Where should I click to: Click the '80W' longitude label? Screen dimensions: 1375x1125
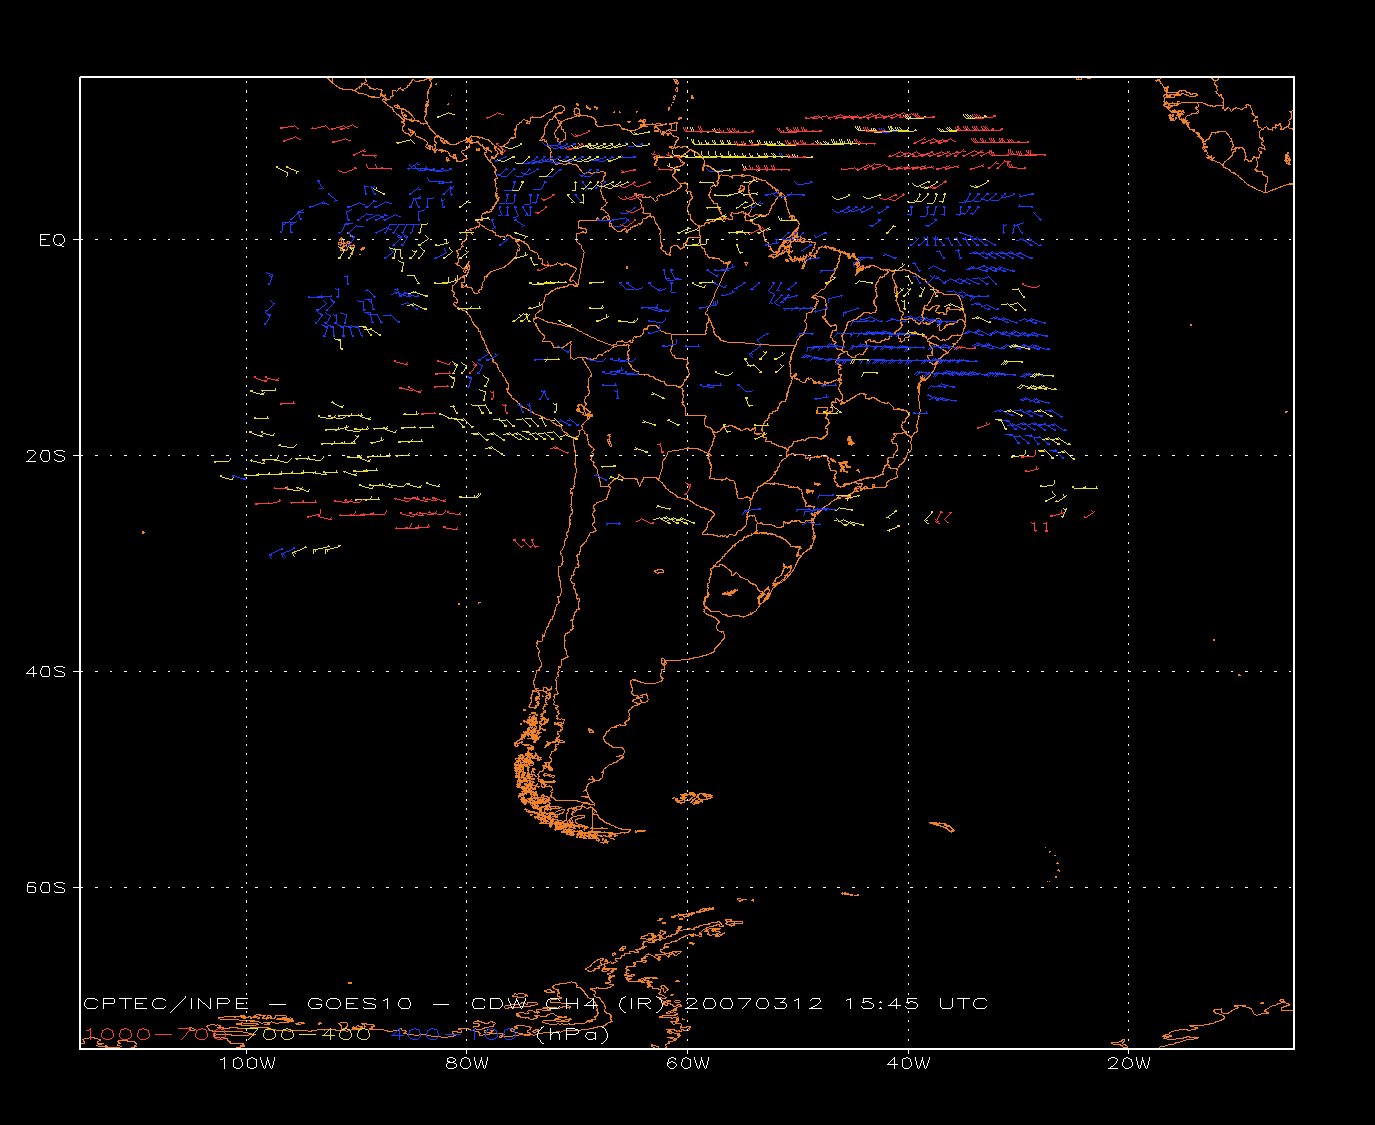point(467,1064)
